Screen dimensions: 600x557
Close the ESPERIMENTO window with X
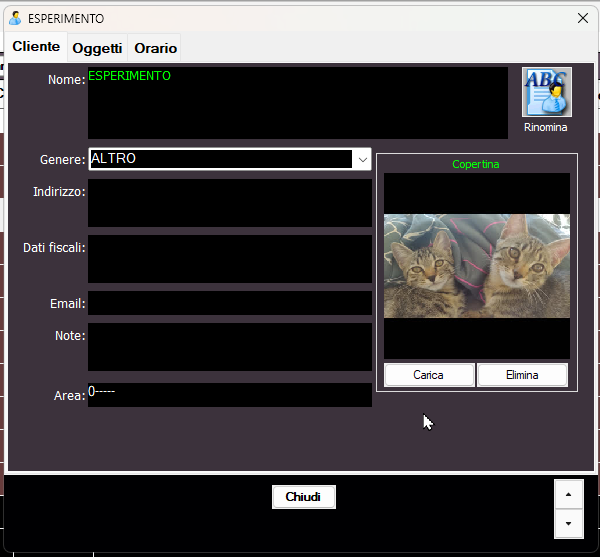click(582, 18)
